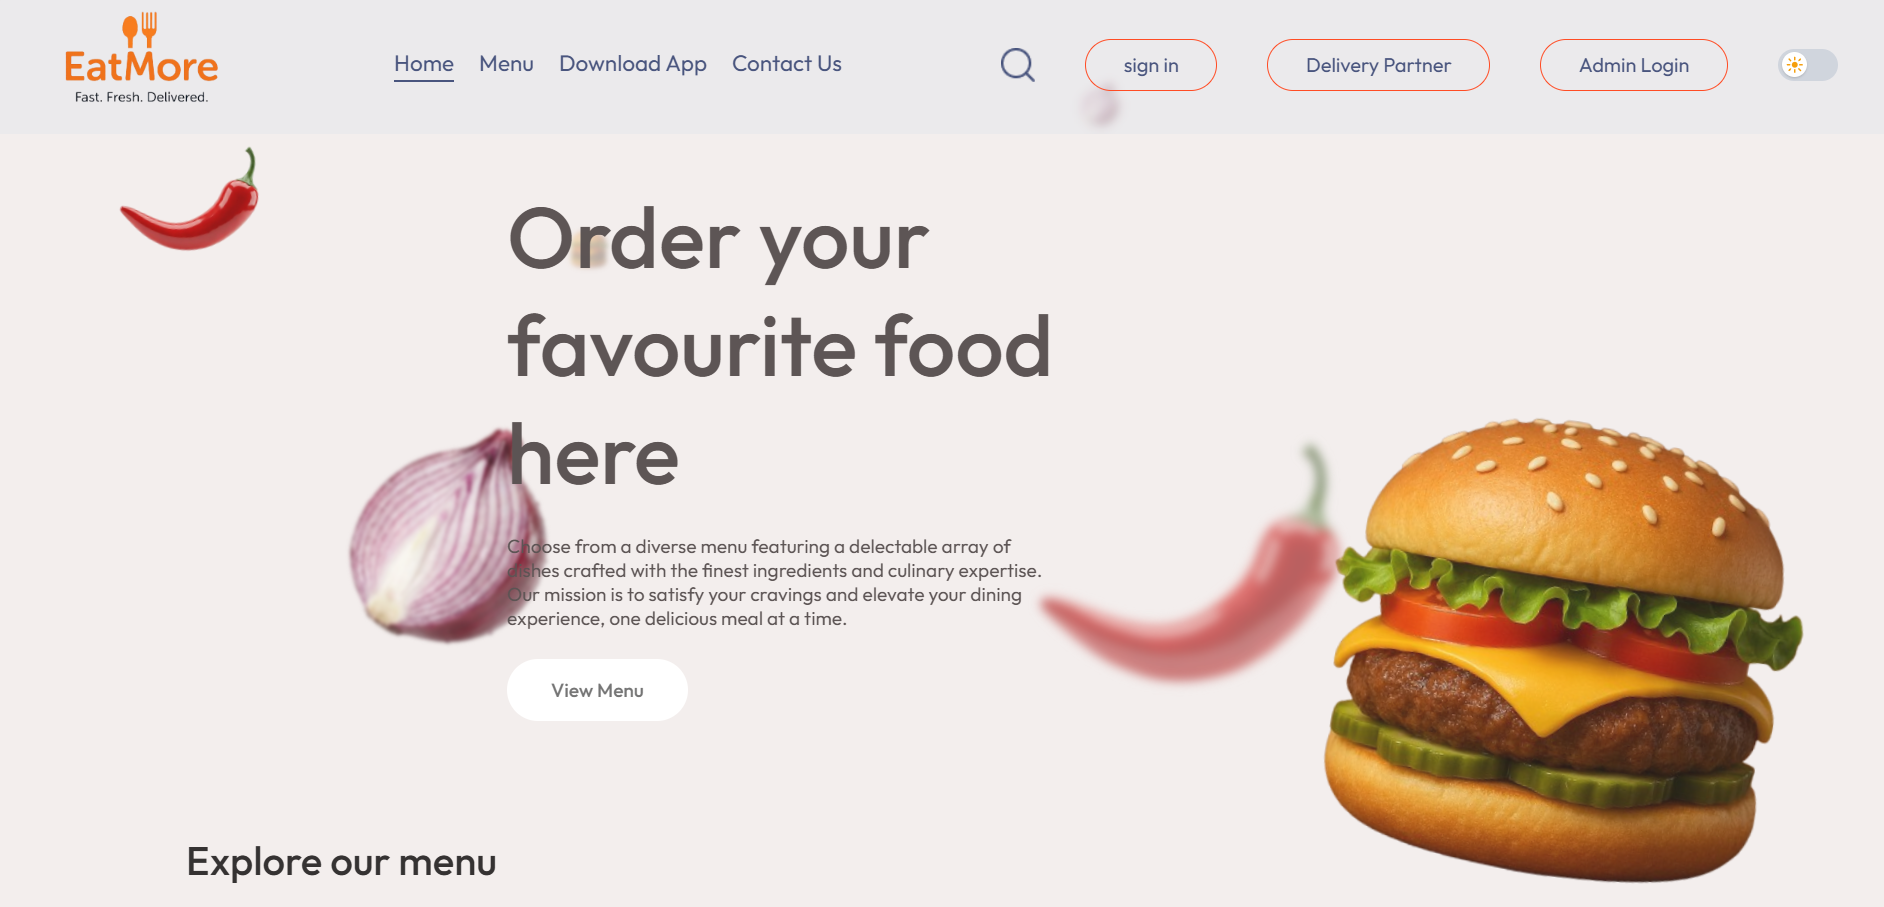Click the EatMore logo
Image resolution: width=1884 pixels, height=907 pixels.
coord(141,58)
